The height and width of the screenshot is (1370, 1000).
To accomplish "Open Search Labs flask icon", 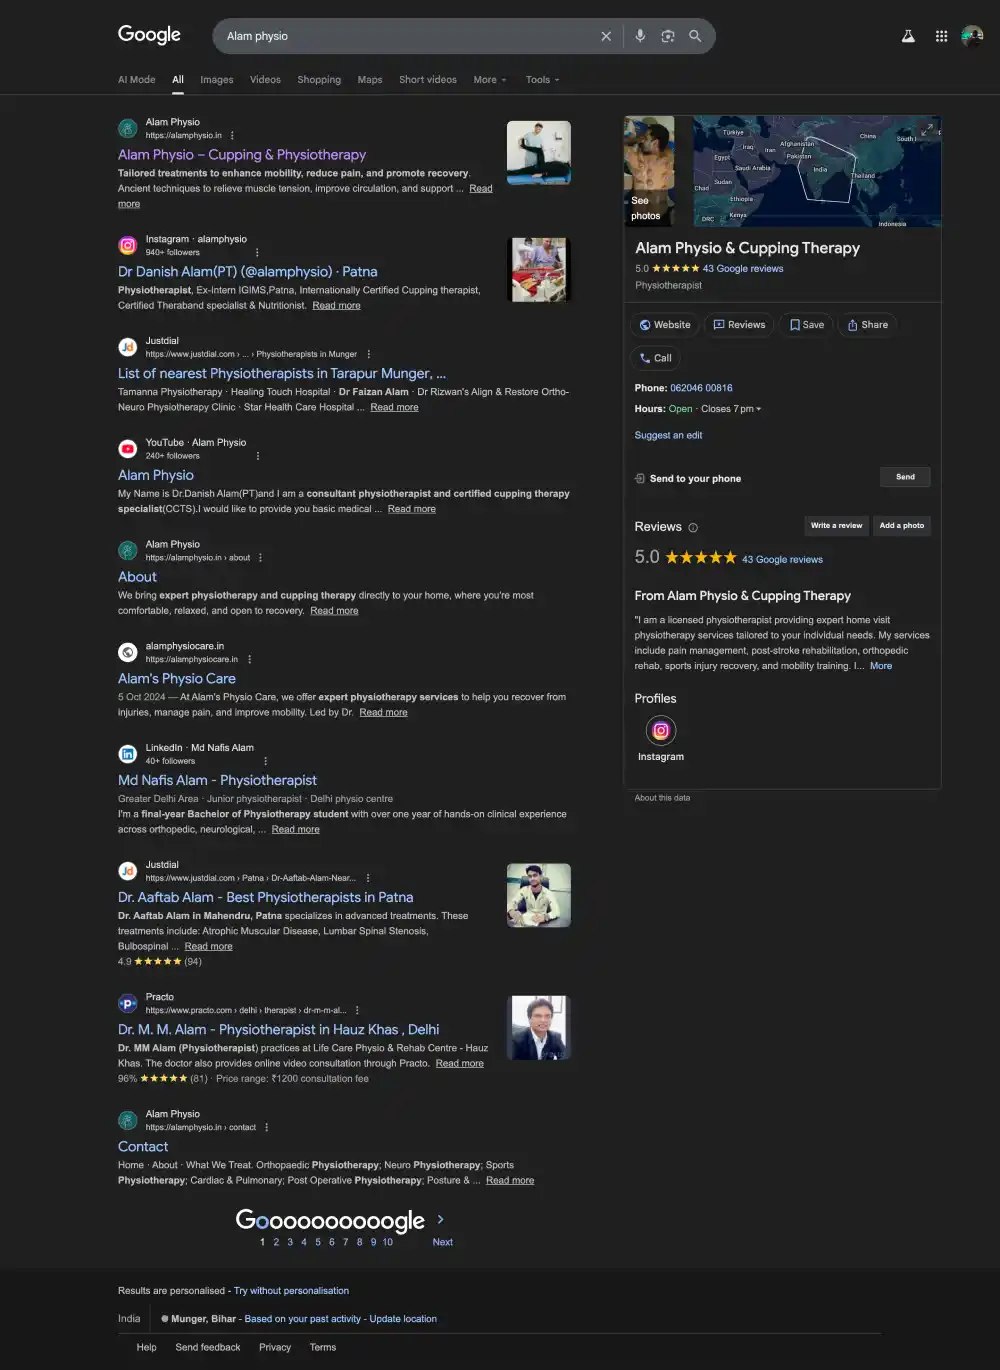I will tap(908, 36).
